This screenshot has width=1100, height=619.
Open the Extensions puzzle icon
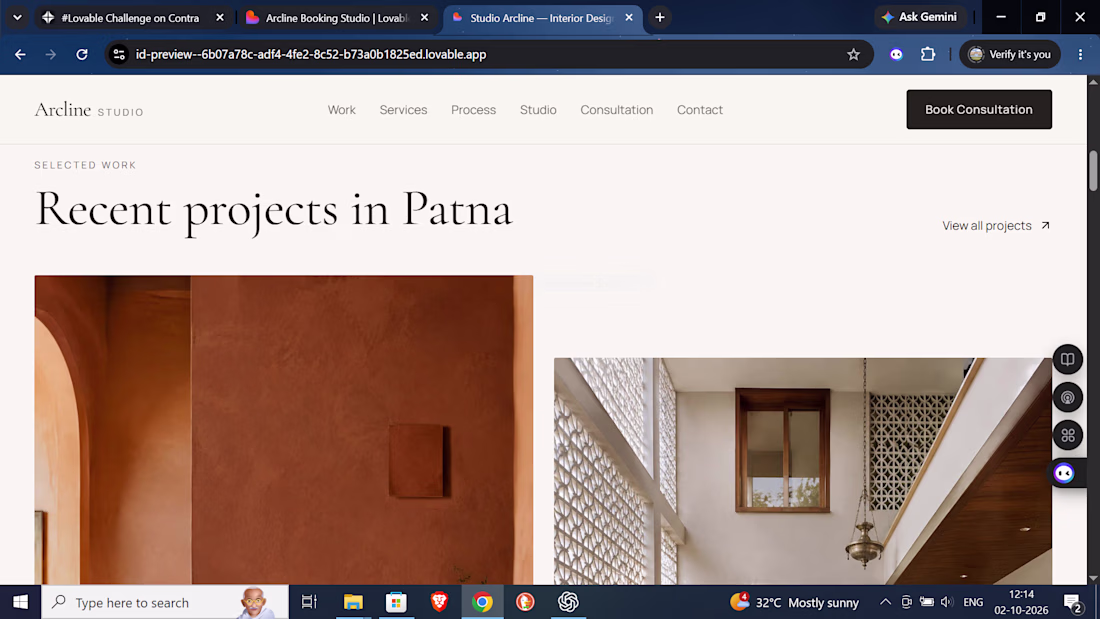coord(927,54)
